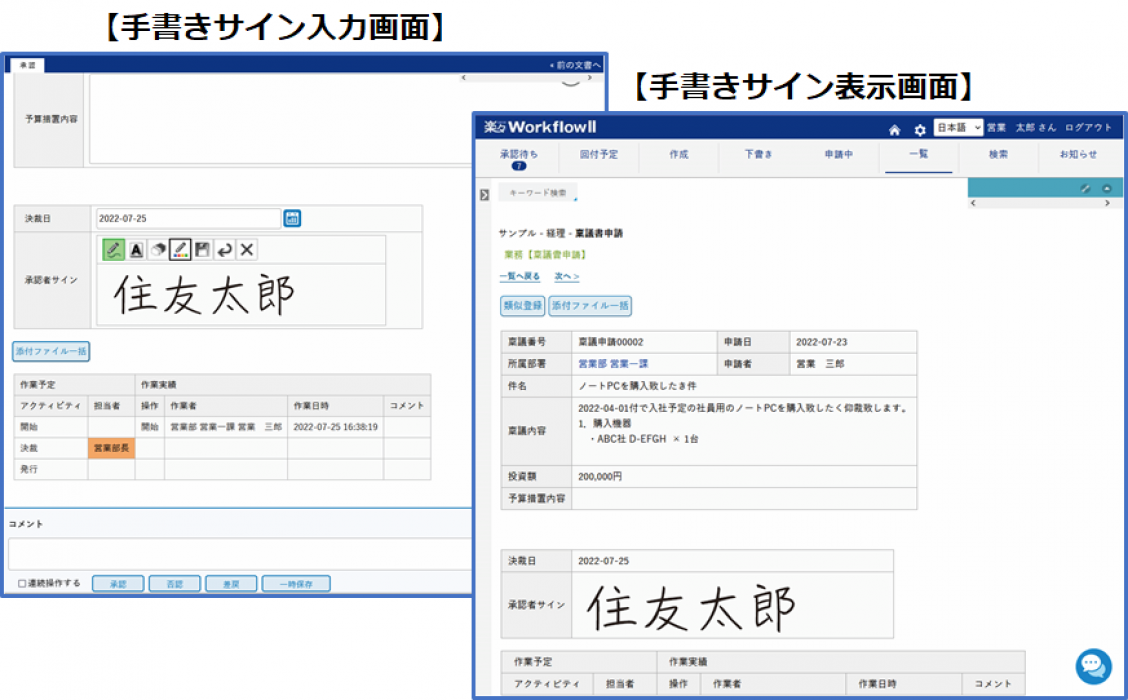Click the collapse up-arrow icon in teal bar

click(1107, 188)
